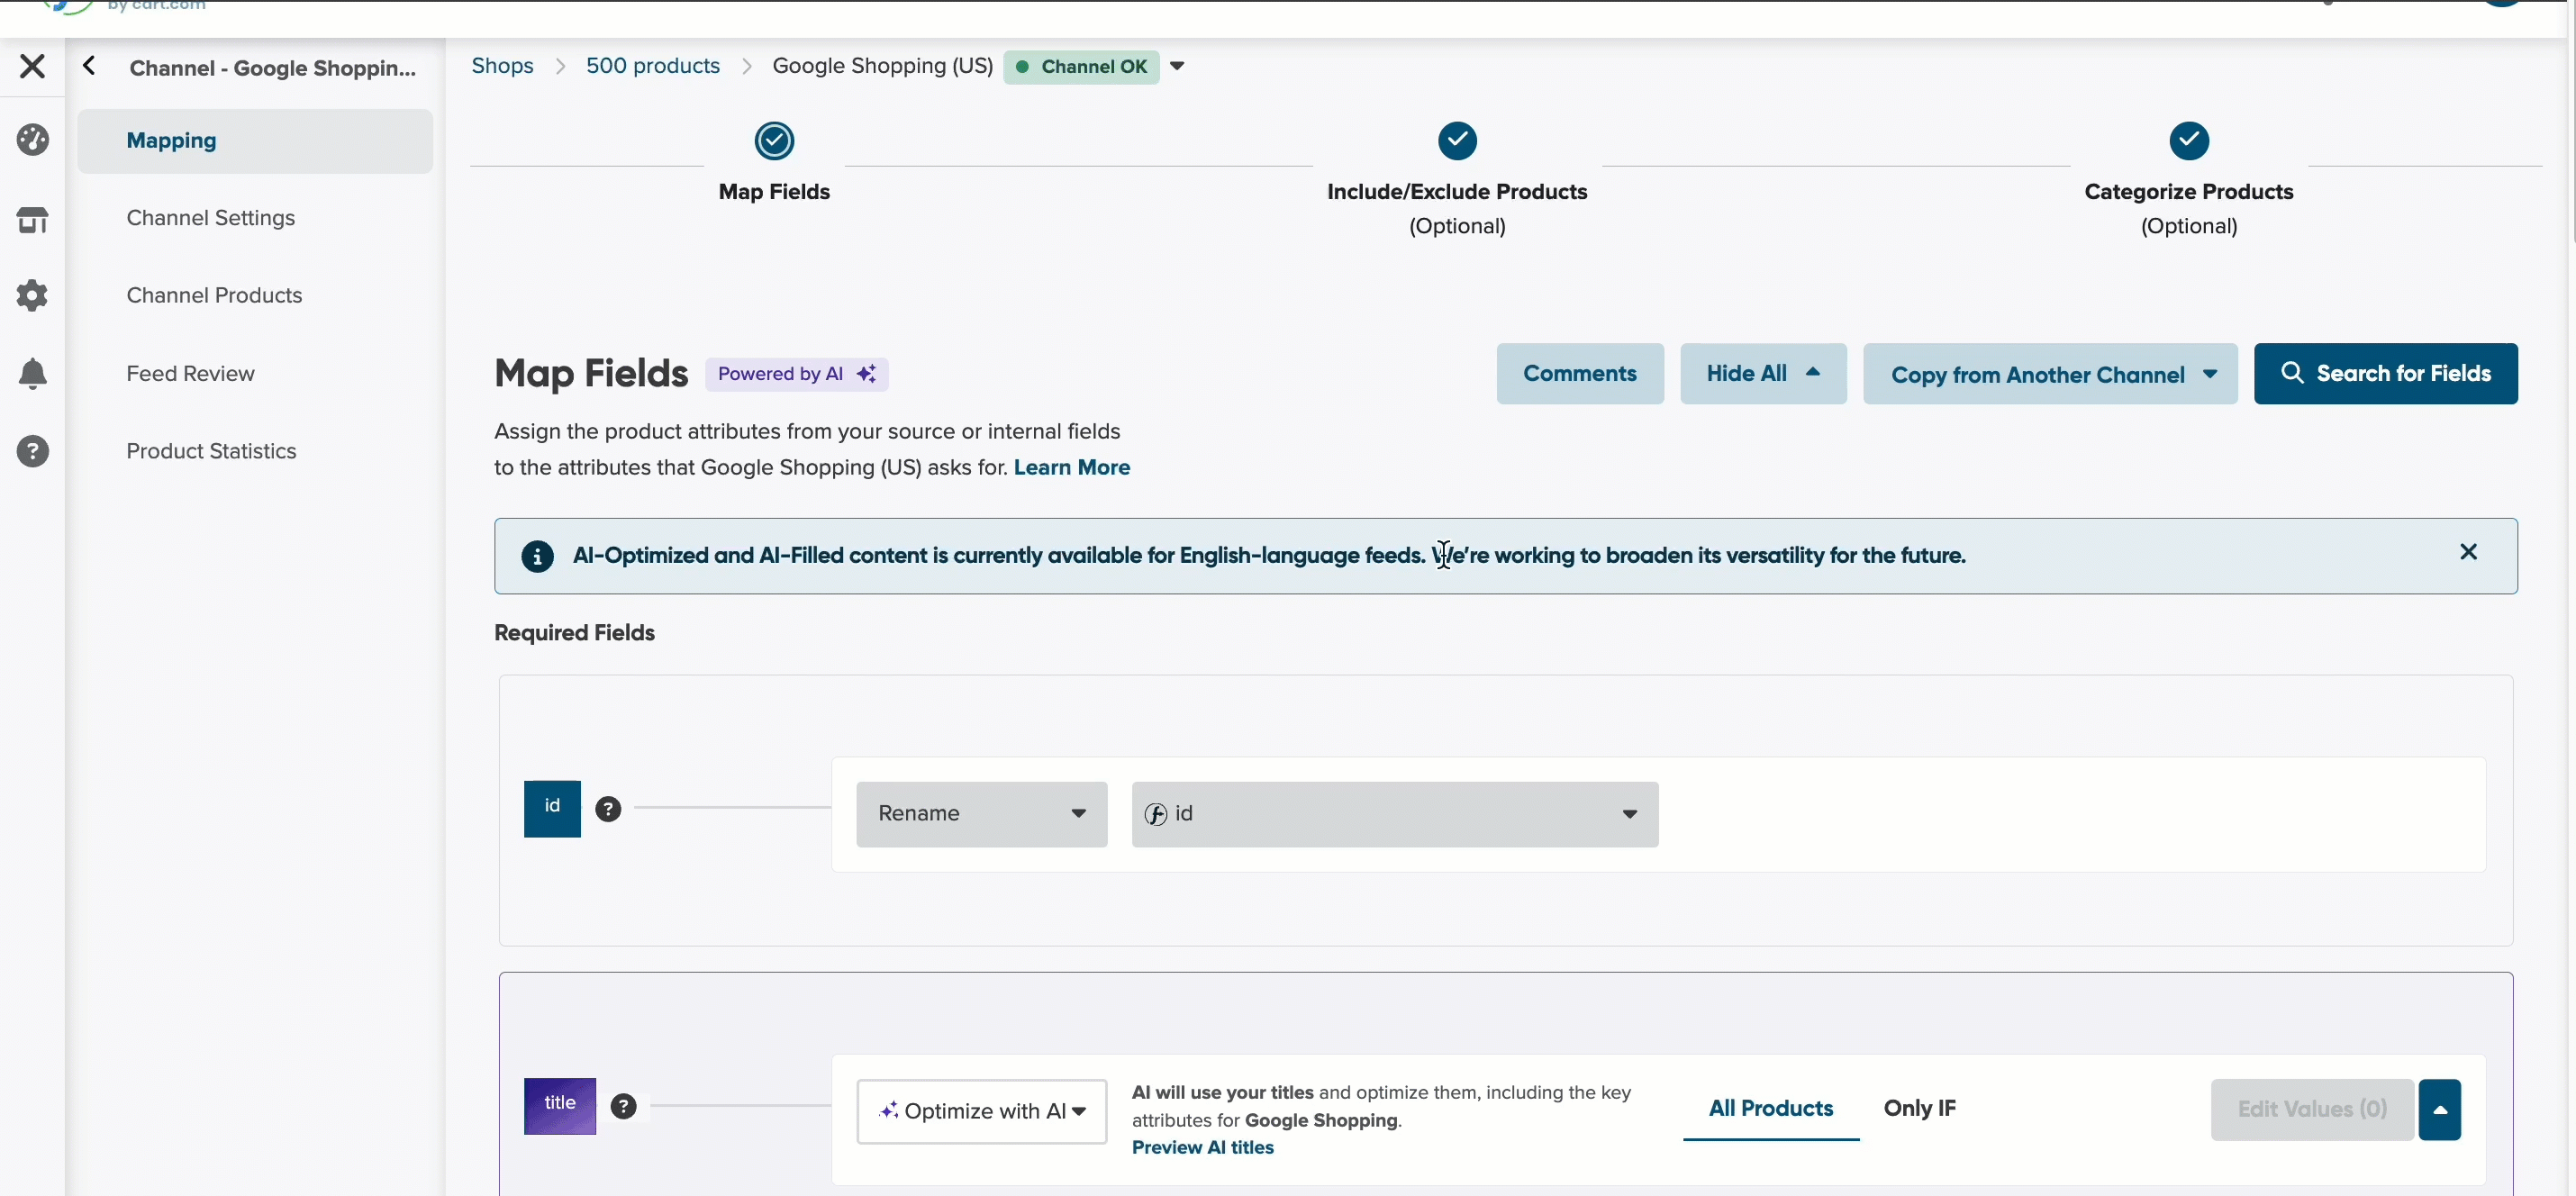The image size is (2576, 1196).
Task: Open help question mark icon in sidebar
Action: pyautogui.click(x=32, y=451)
